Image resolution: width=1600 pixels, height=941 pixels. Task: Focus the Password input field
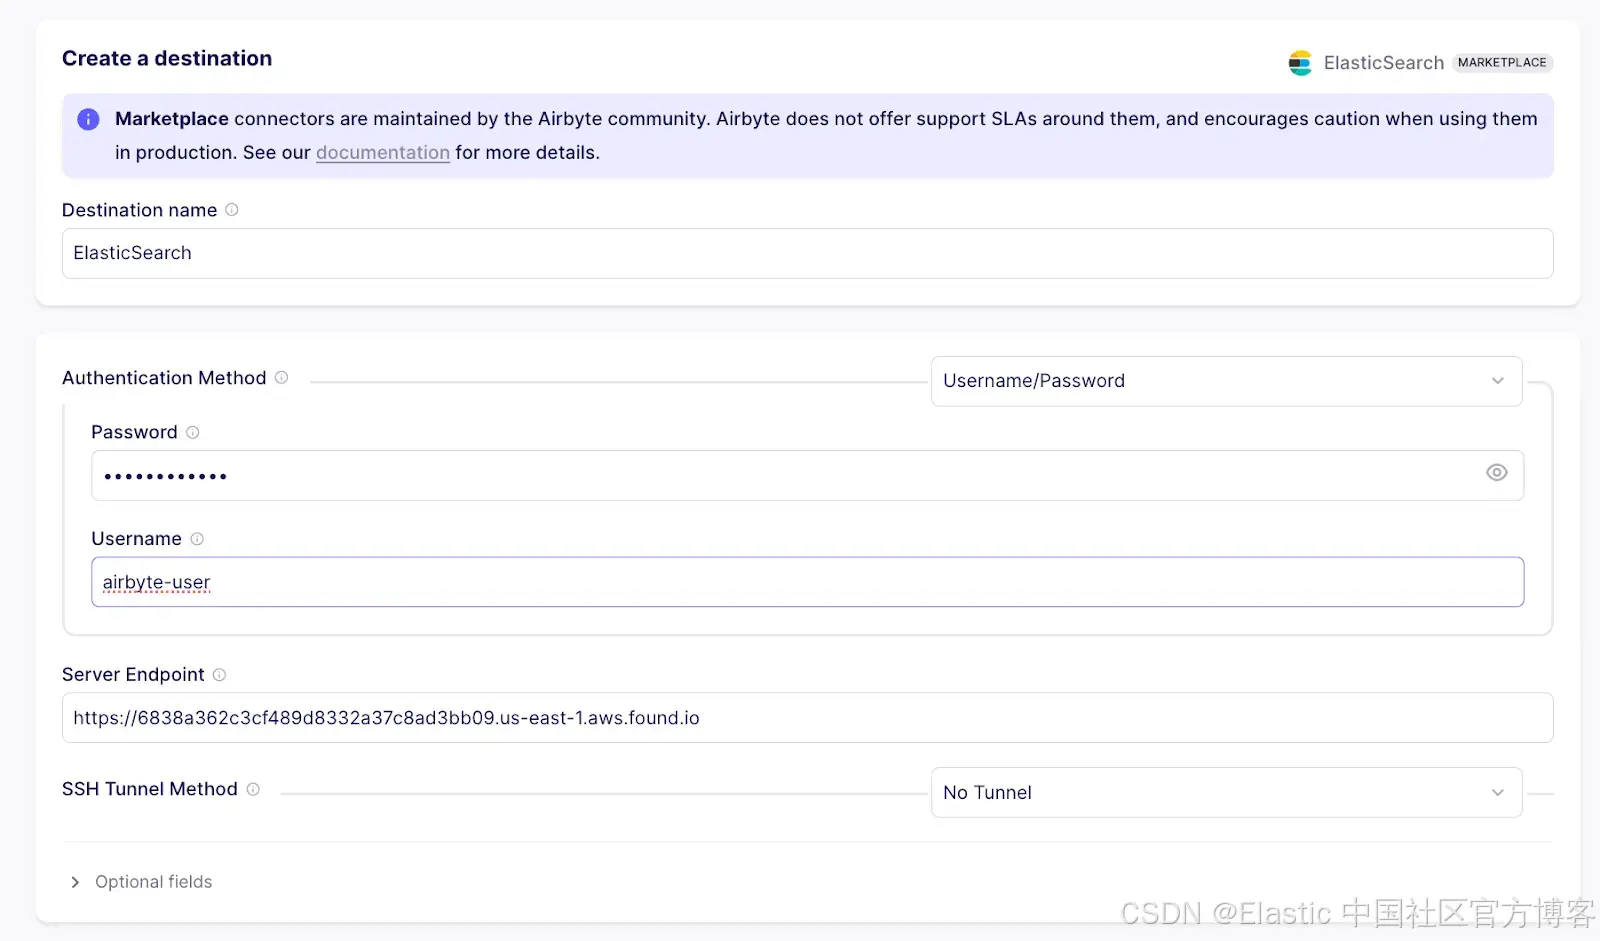click(x=780, y=476)
